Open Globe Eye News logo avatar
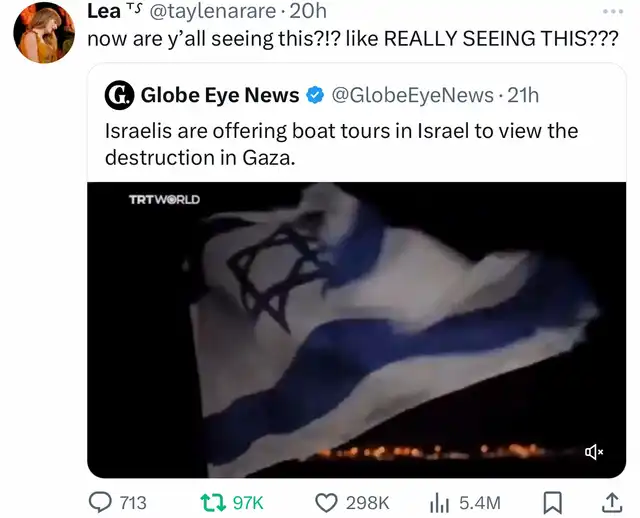Viewport: 640px width, 518px height. (119, 95)
